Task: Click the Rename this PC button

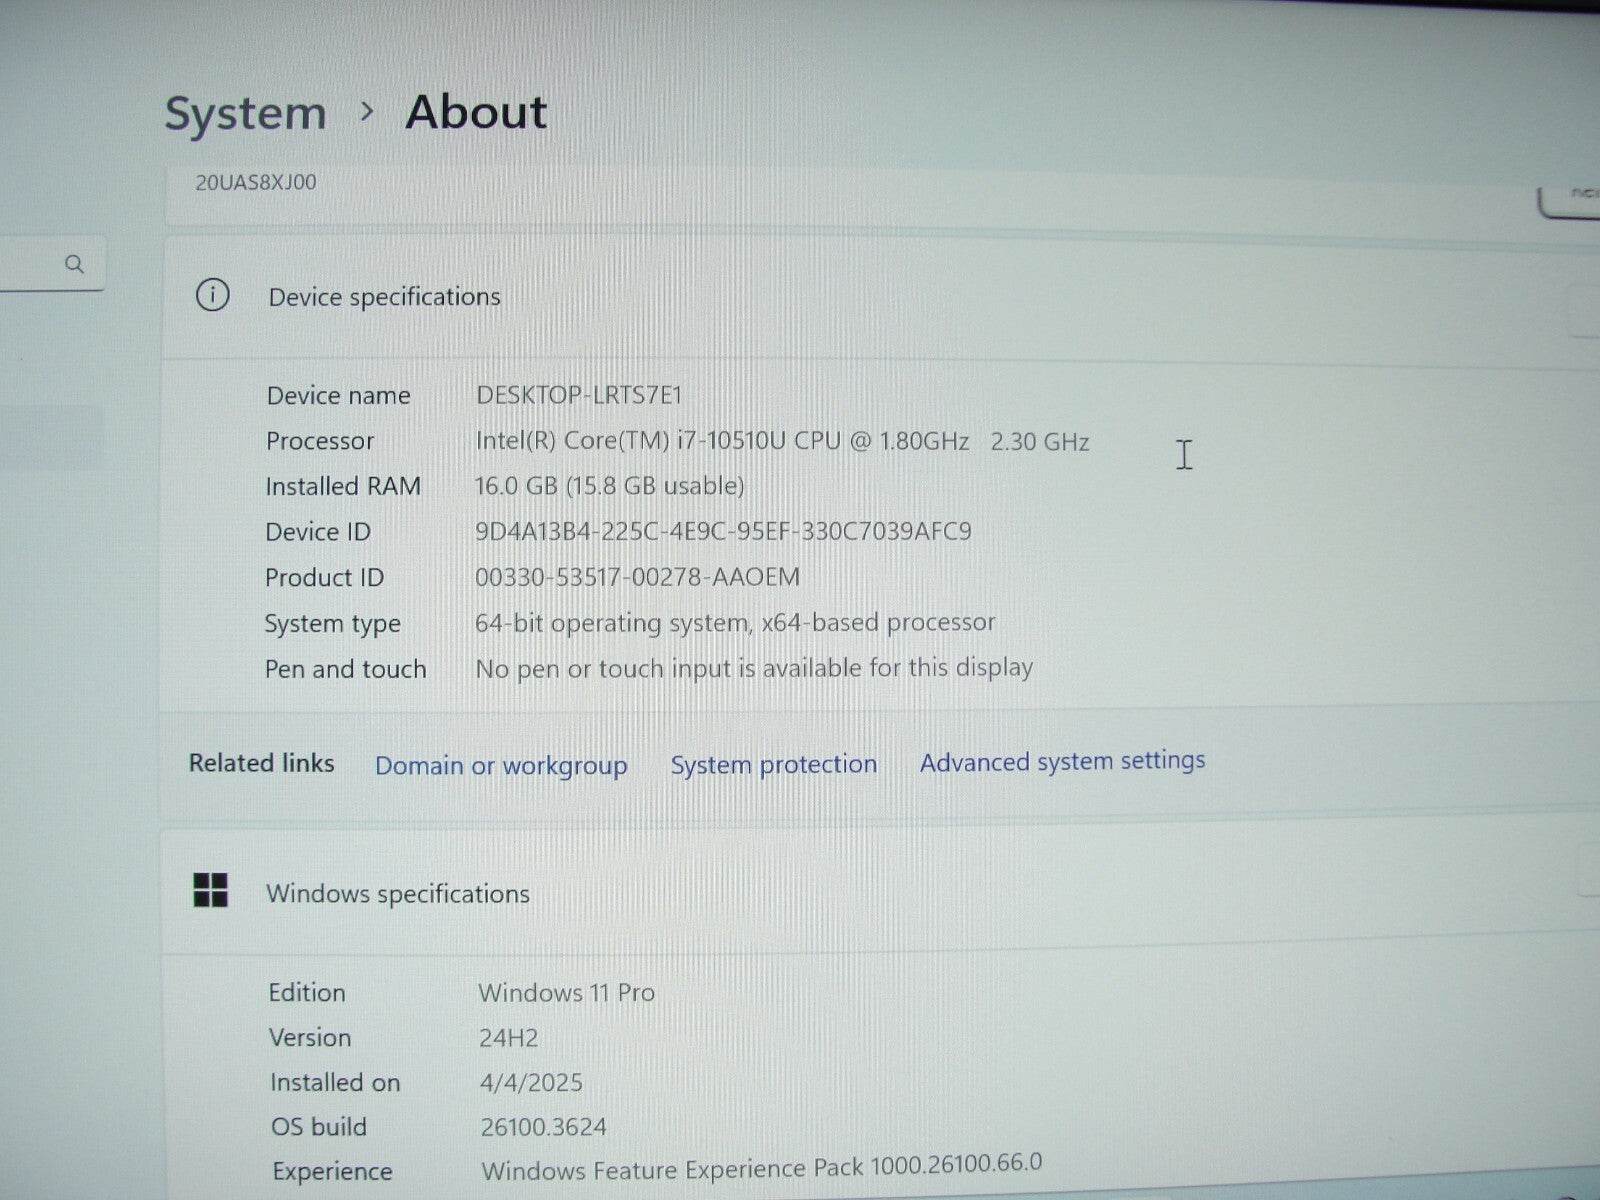Action: (x=1570, y=195)
